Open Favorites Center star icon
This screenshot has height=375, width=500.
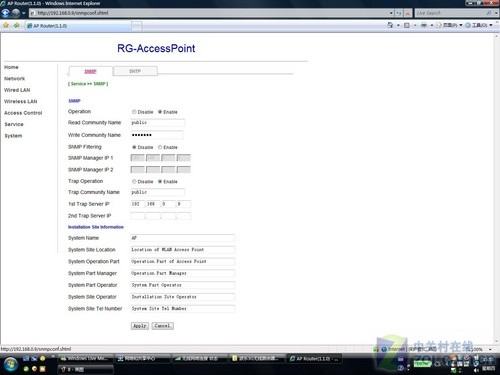pyautogui.click(x=6, y=25)
